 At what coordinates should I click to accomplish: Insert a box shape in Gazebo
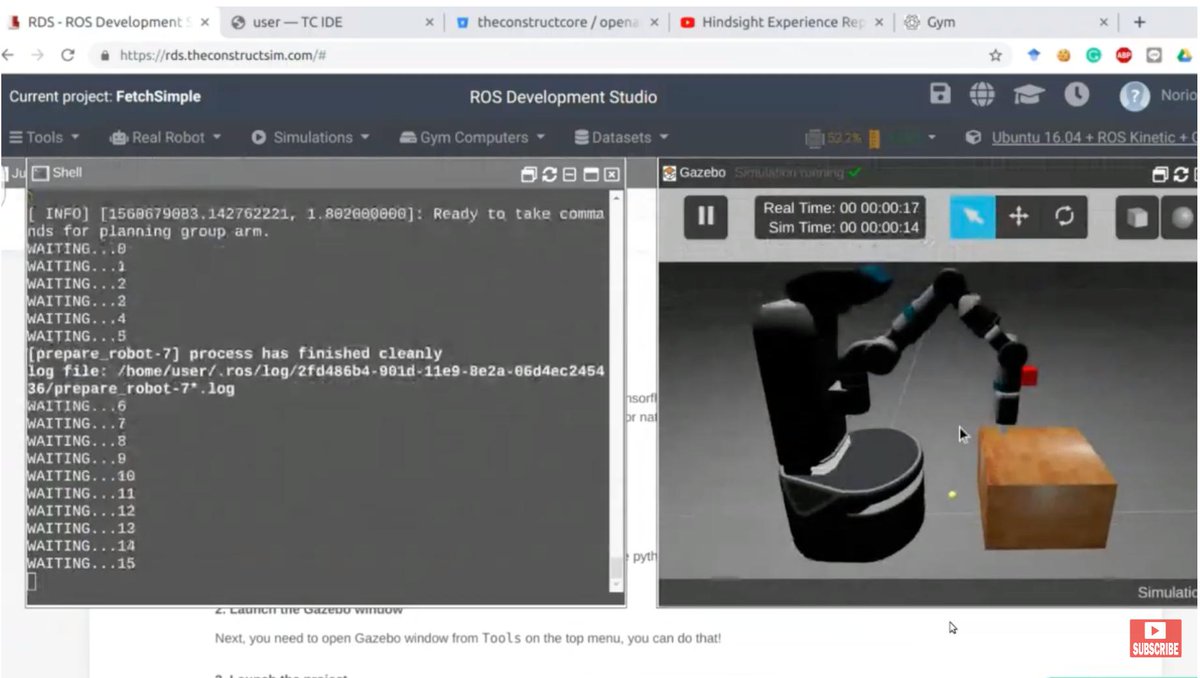[x=1137, y=219]
